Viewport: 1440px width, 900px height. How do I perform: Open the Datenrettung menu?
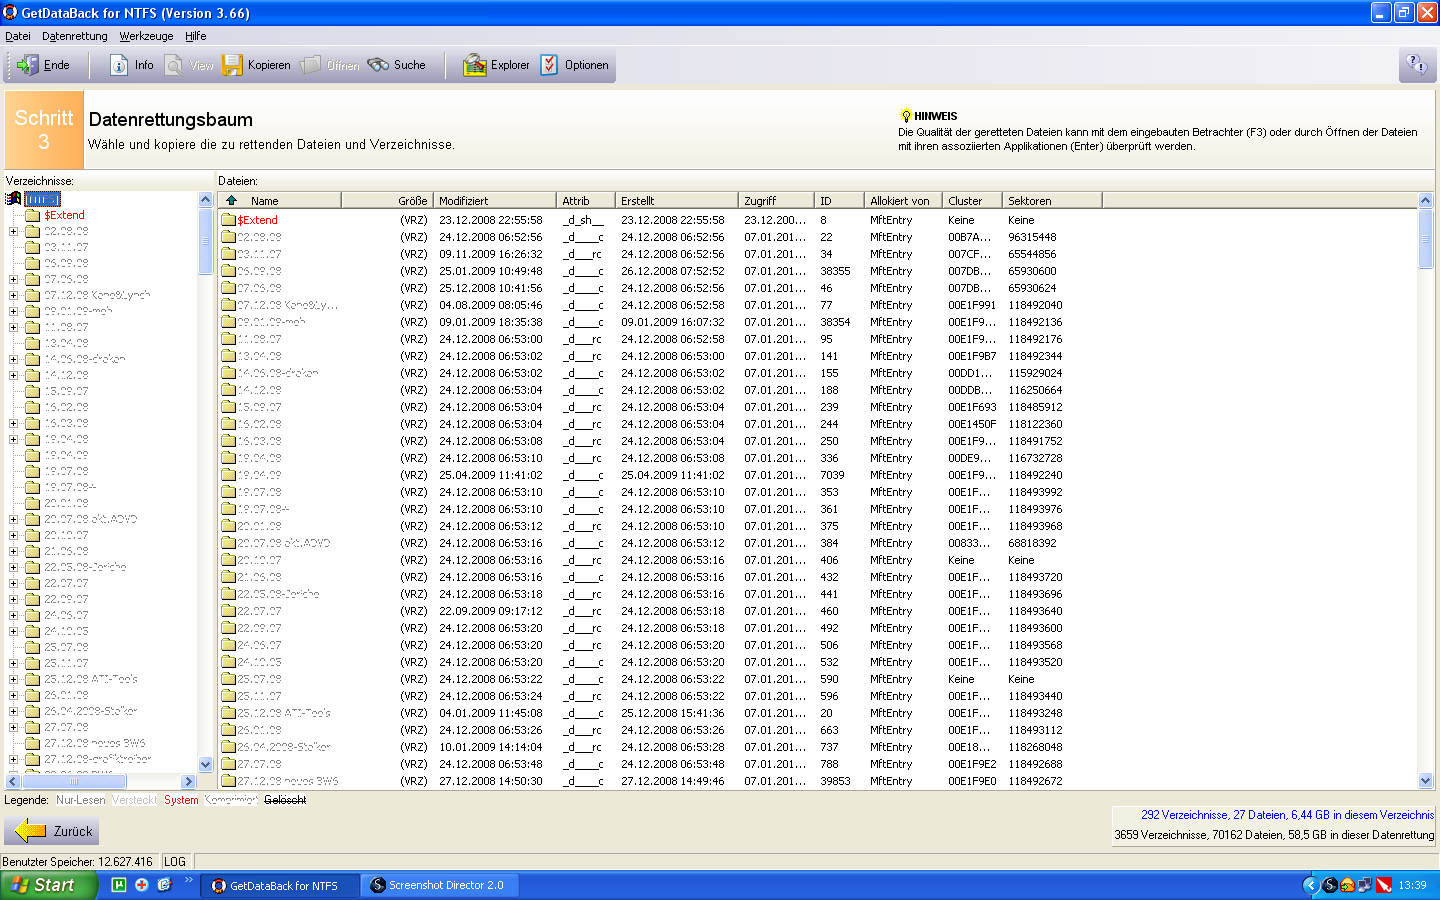pos(75,36)
